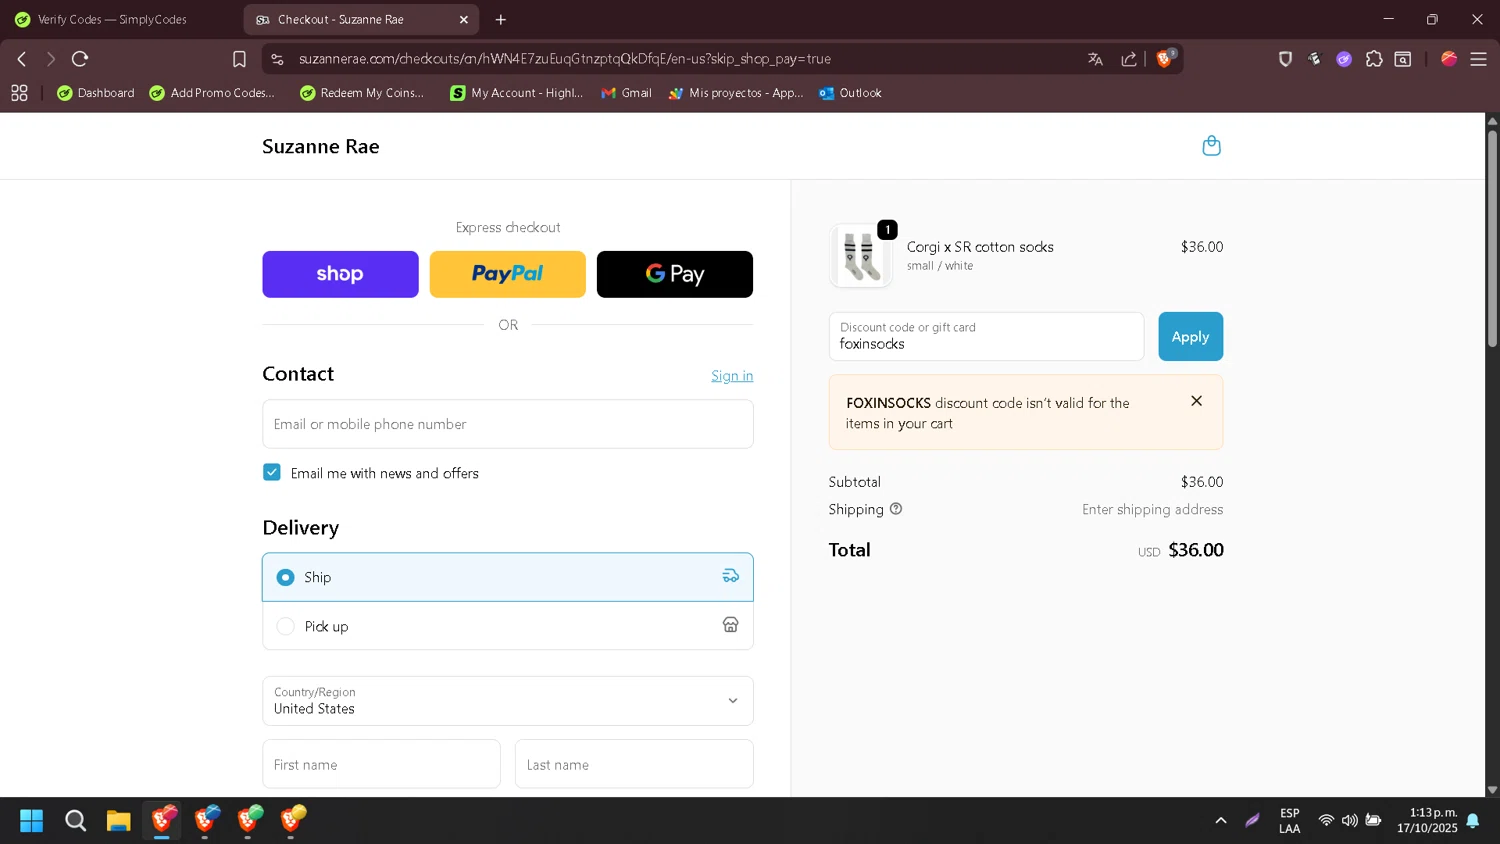Select the Ship delivery option
The image size is (1500, 844).
(508, 577)
